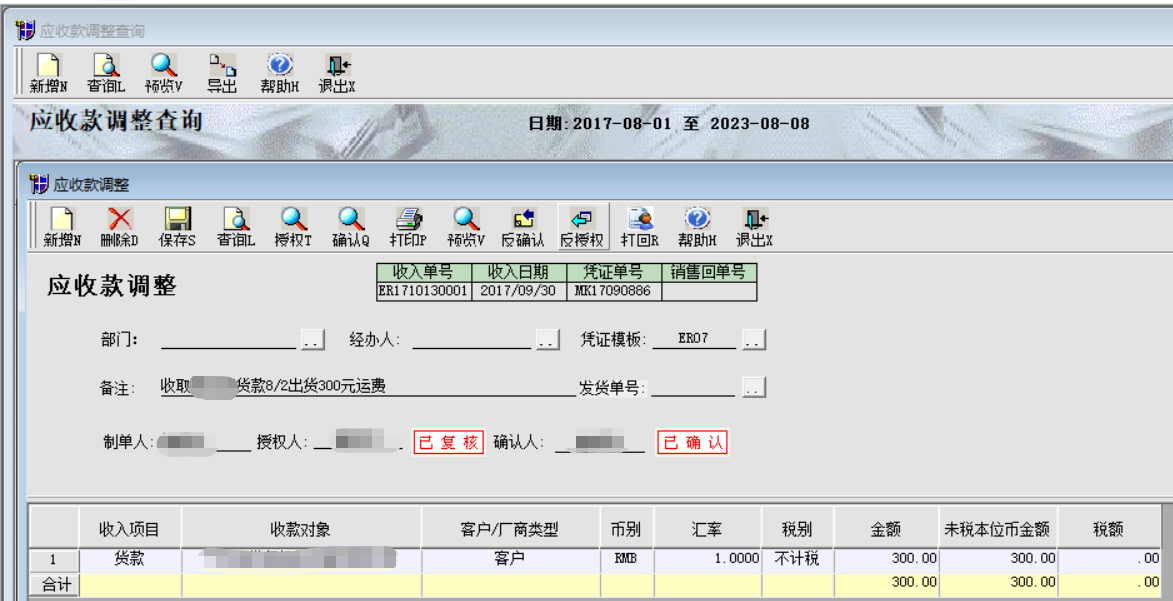Click the 已复核 status stamp
Image resolution: width=1173 pixels, height=601 pixels.
449,442
